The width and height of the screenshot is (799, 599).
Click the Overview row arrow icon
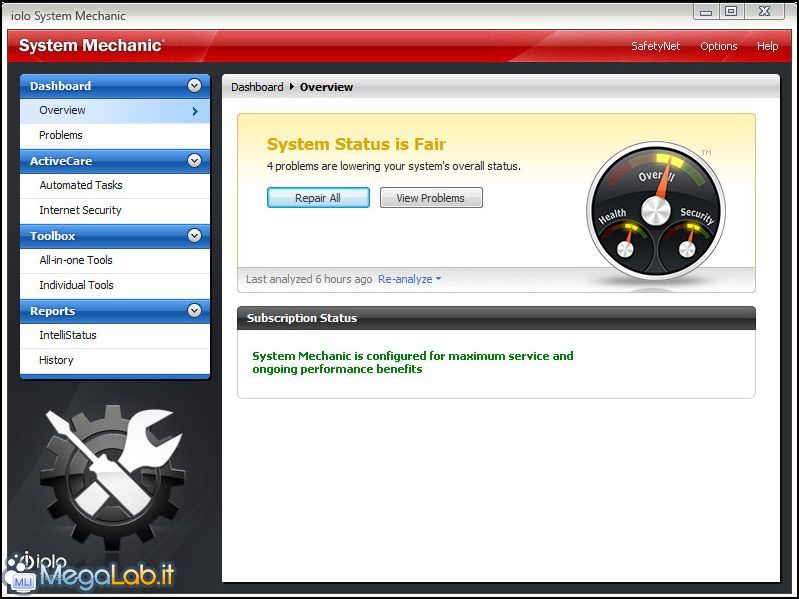(x=195, y=111)
